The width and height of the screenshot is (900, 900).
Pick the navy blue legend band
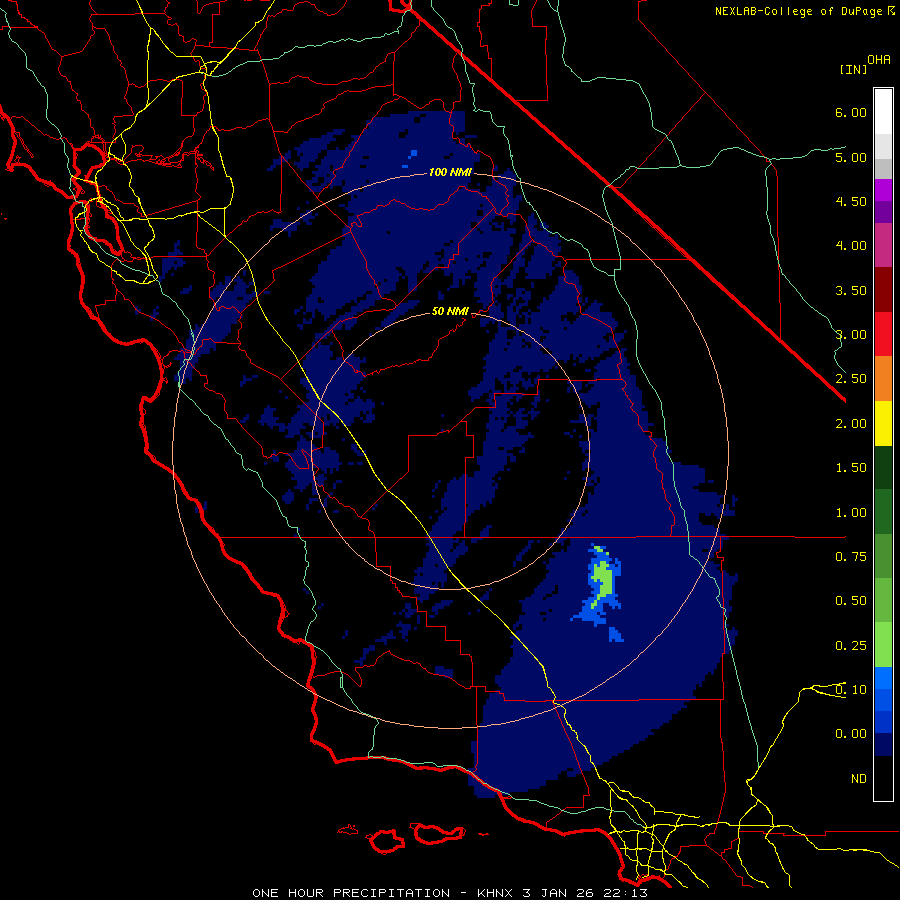883,745
